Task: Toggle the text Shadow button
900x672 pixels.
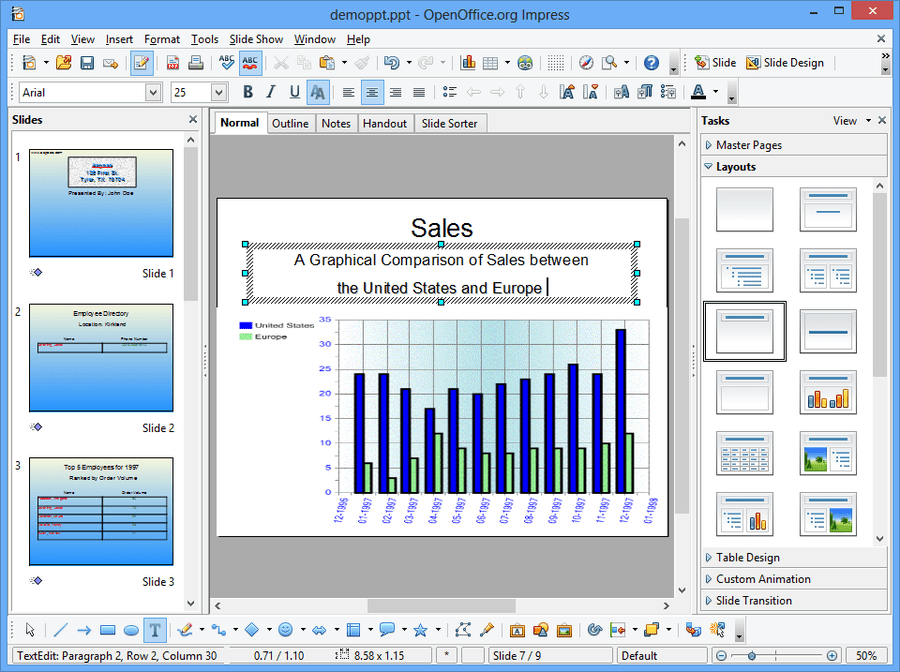Action: pos(318,92)
